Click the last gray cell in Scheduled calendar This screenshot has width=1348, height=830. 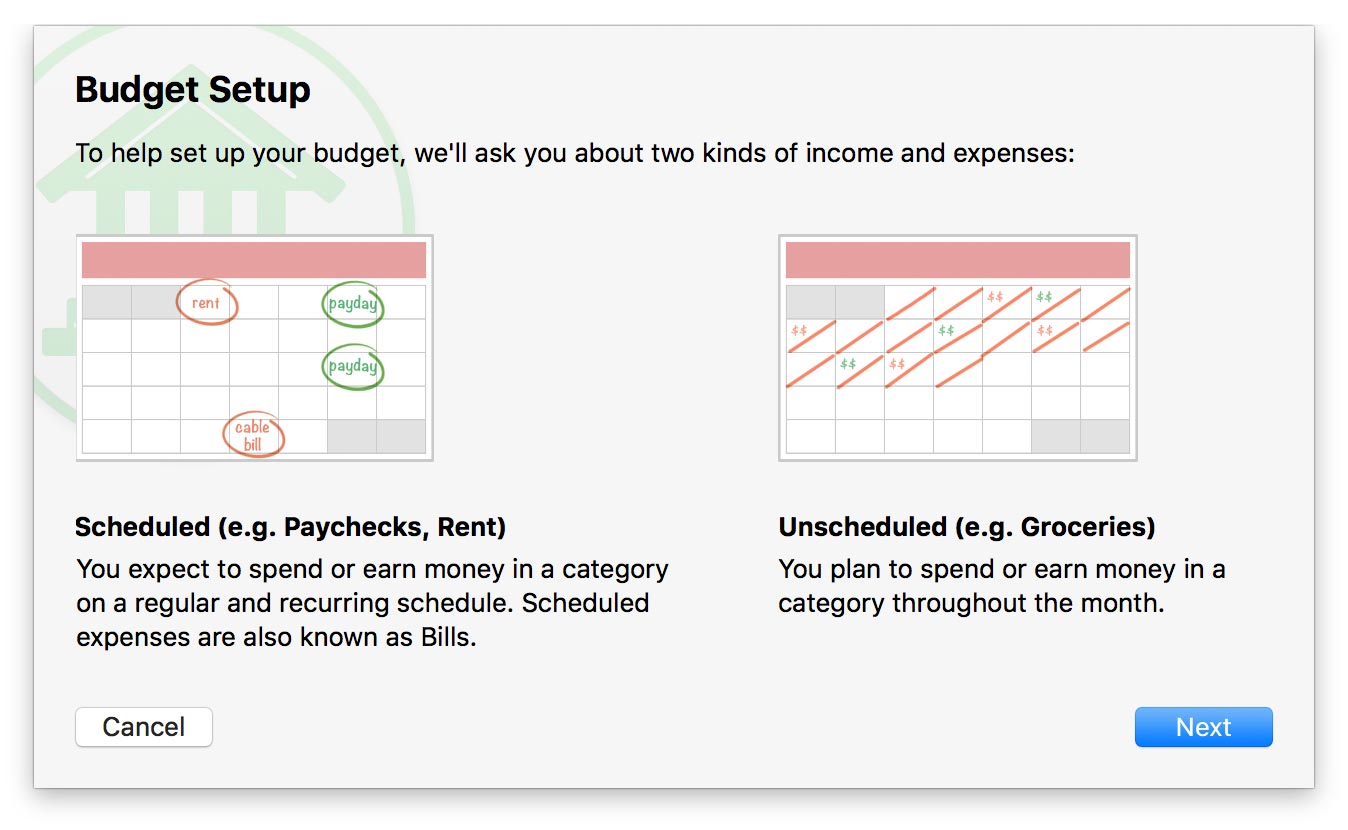[401, 436]
